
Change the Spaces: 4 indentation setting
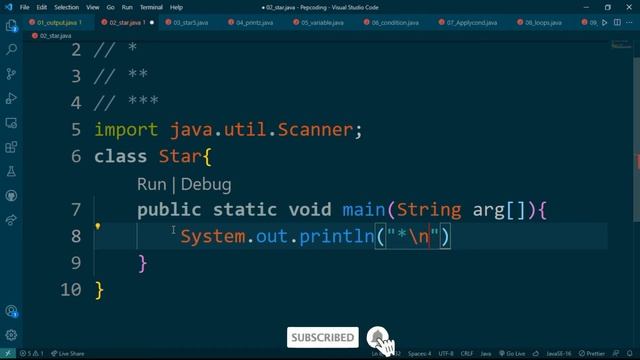pos(419,353)
